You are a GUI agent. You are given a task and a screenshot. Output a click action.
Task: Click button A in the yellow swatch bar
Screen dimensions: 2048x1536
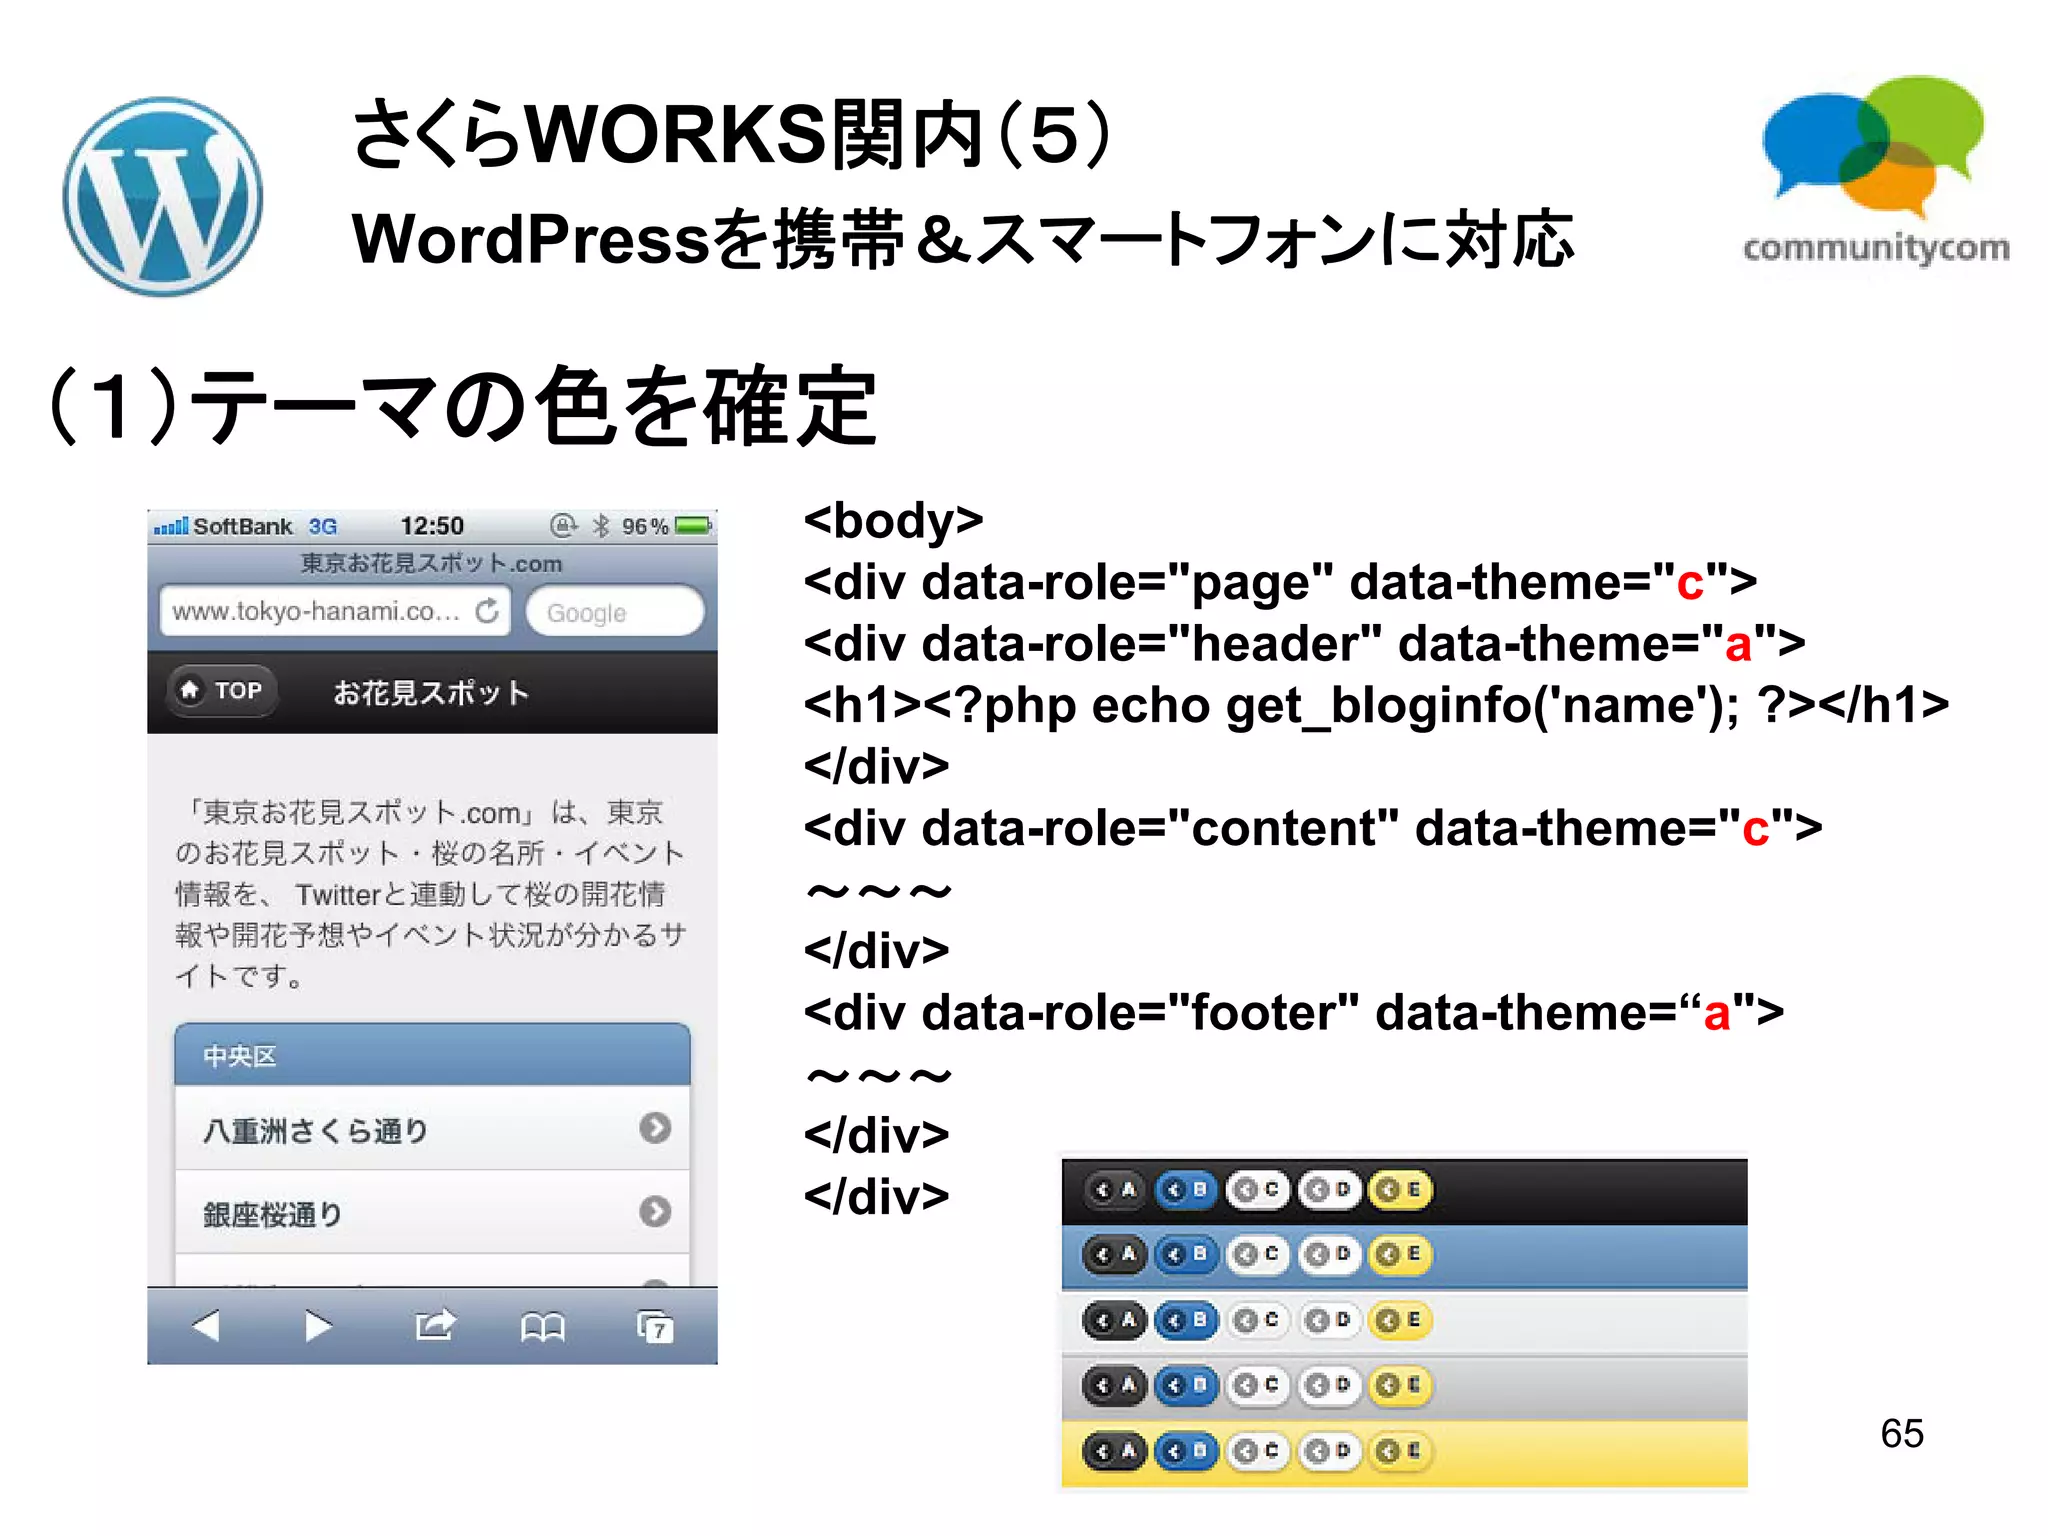(x=1115, y=1451)
